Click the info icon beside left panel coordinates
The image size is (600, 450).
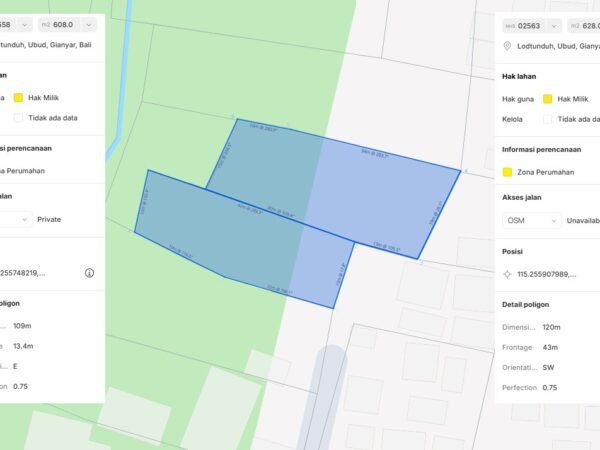pyautogui.click(x=89, y=272)
